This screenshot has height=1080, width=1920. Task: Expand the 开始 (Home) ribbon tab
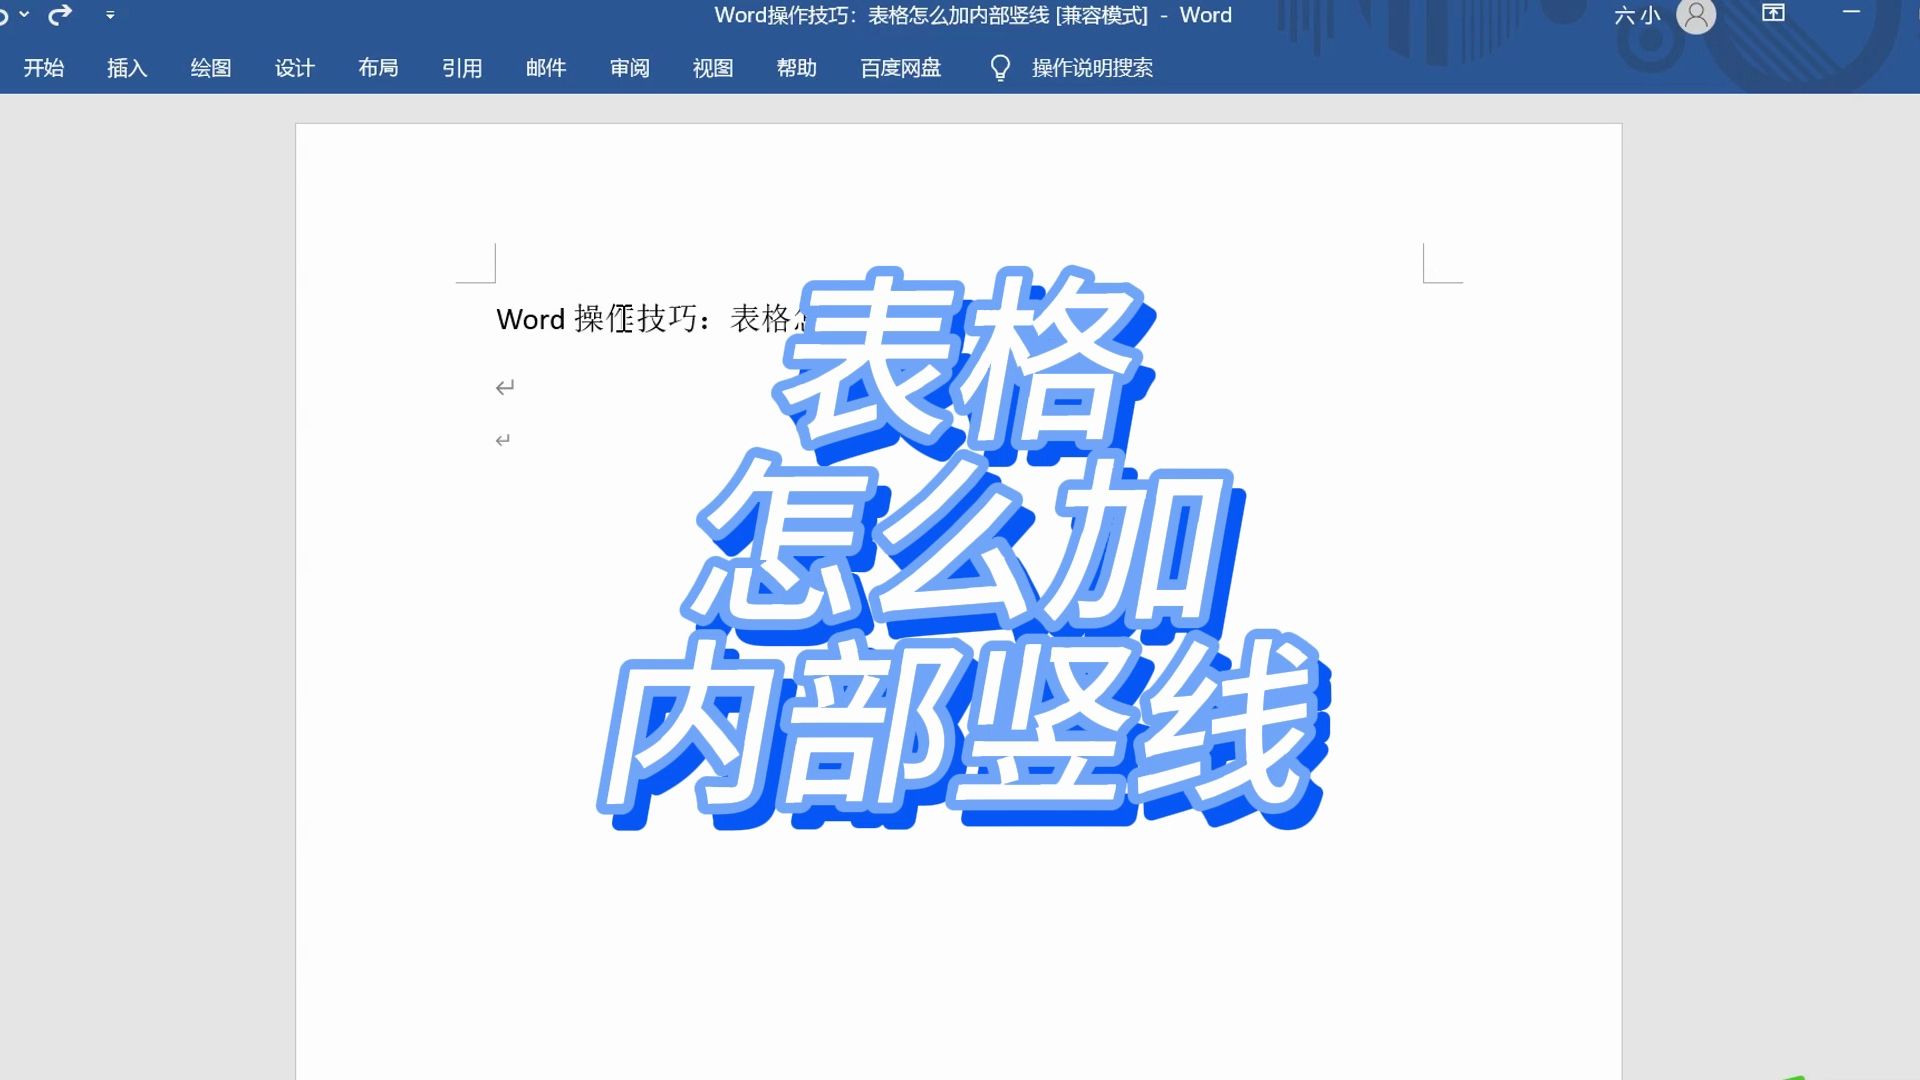44,67
